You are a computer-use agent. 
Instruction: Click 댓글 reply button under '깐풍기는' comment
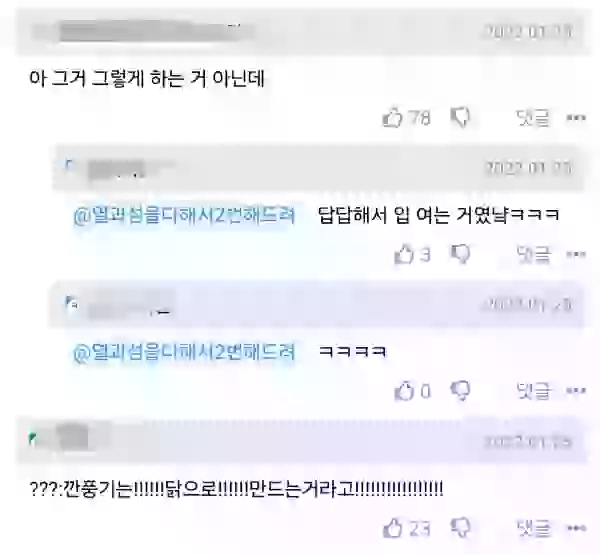[533, 528]
